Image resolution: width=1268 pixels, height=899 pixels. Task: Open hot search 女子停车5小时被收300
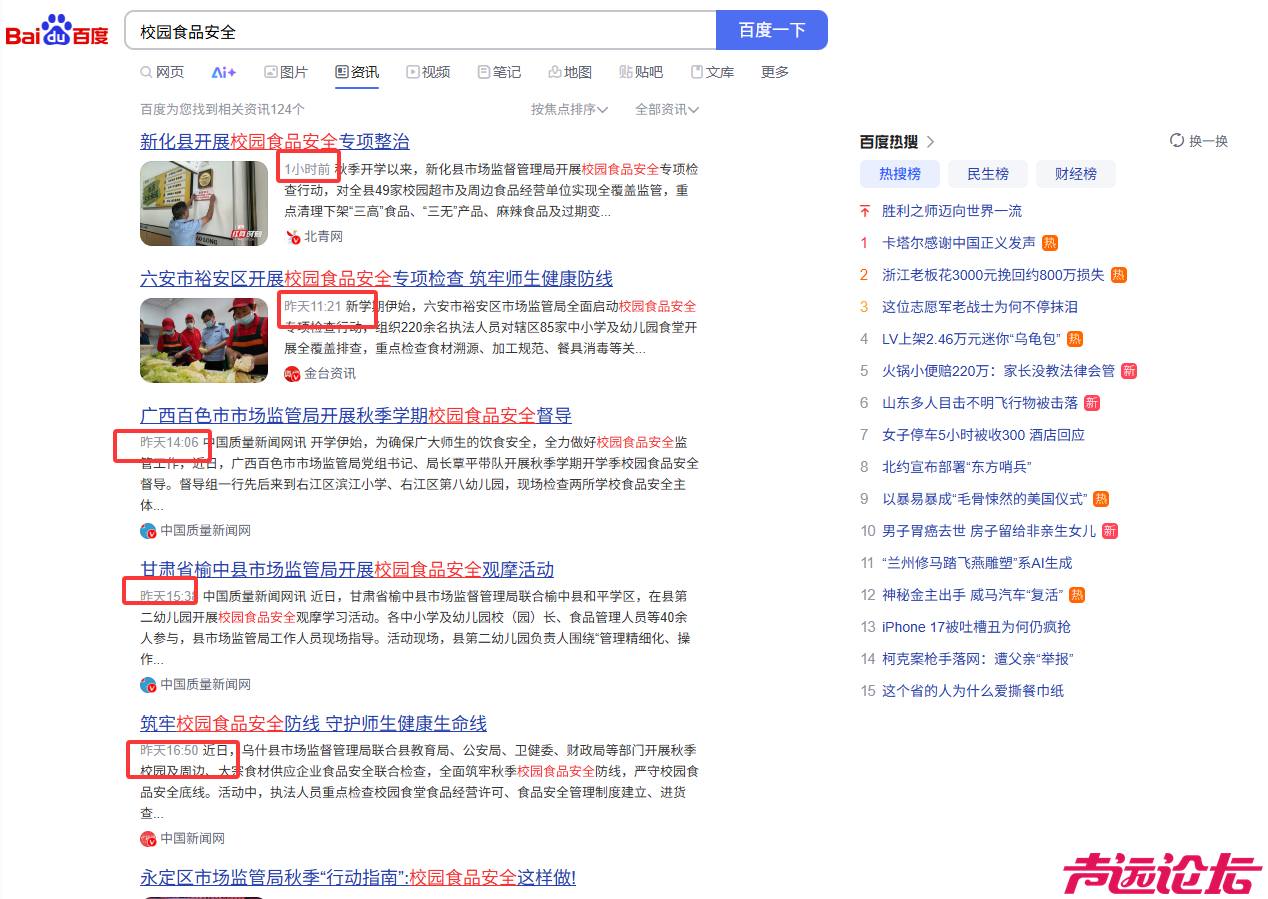tap(983, 435)
